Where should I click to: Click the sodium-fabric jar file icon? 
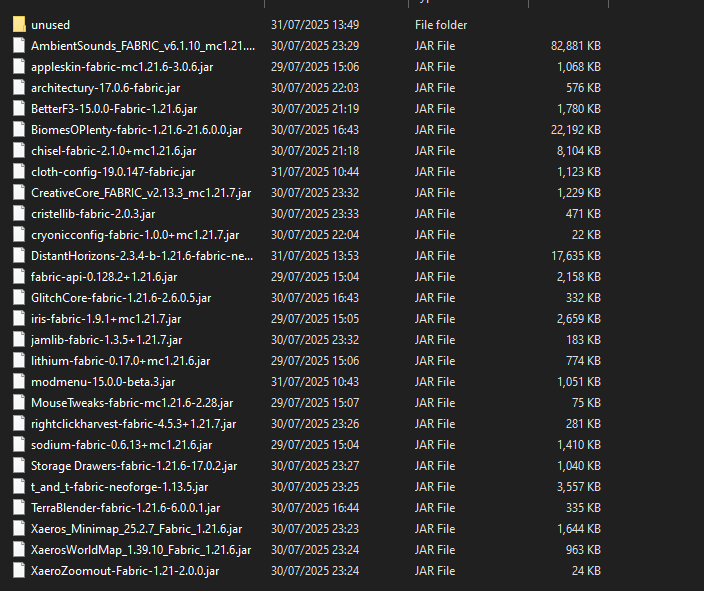click(x=19, y=445)
